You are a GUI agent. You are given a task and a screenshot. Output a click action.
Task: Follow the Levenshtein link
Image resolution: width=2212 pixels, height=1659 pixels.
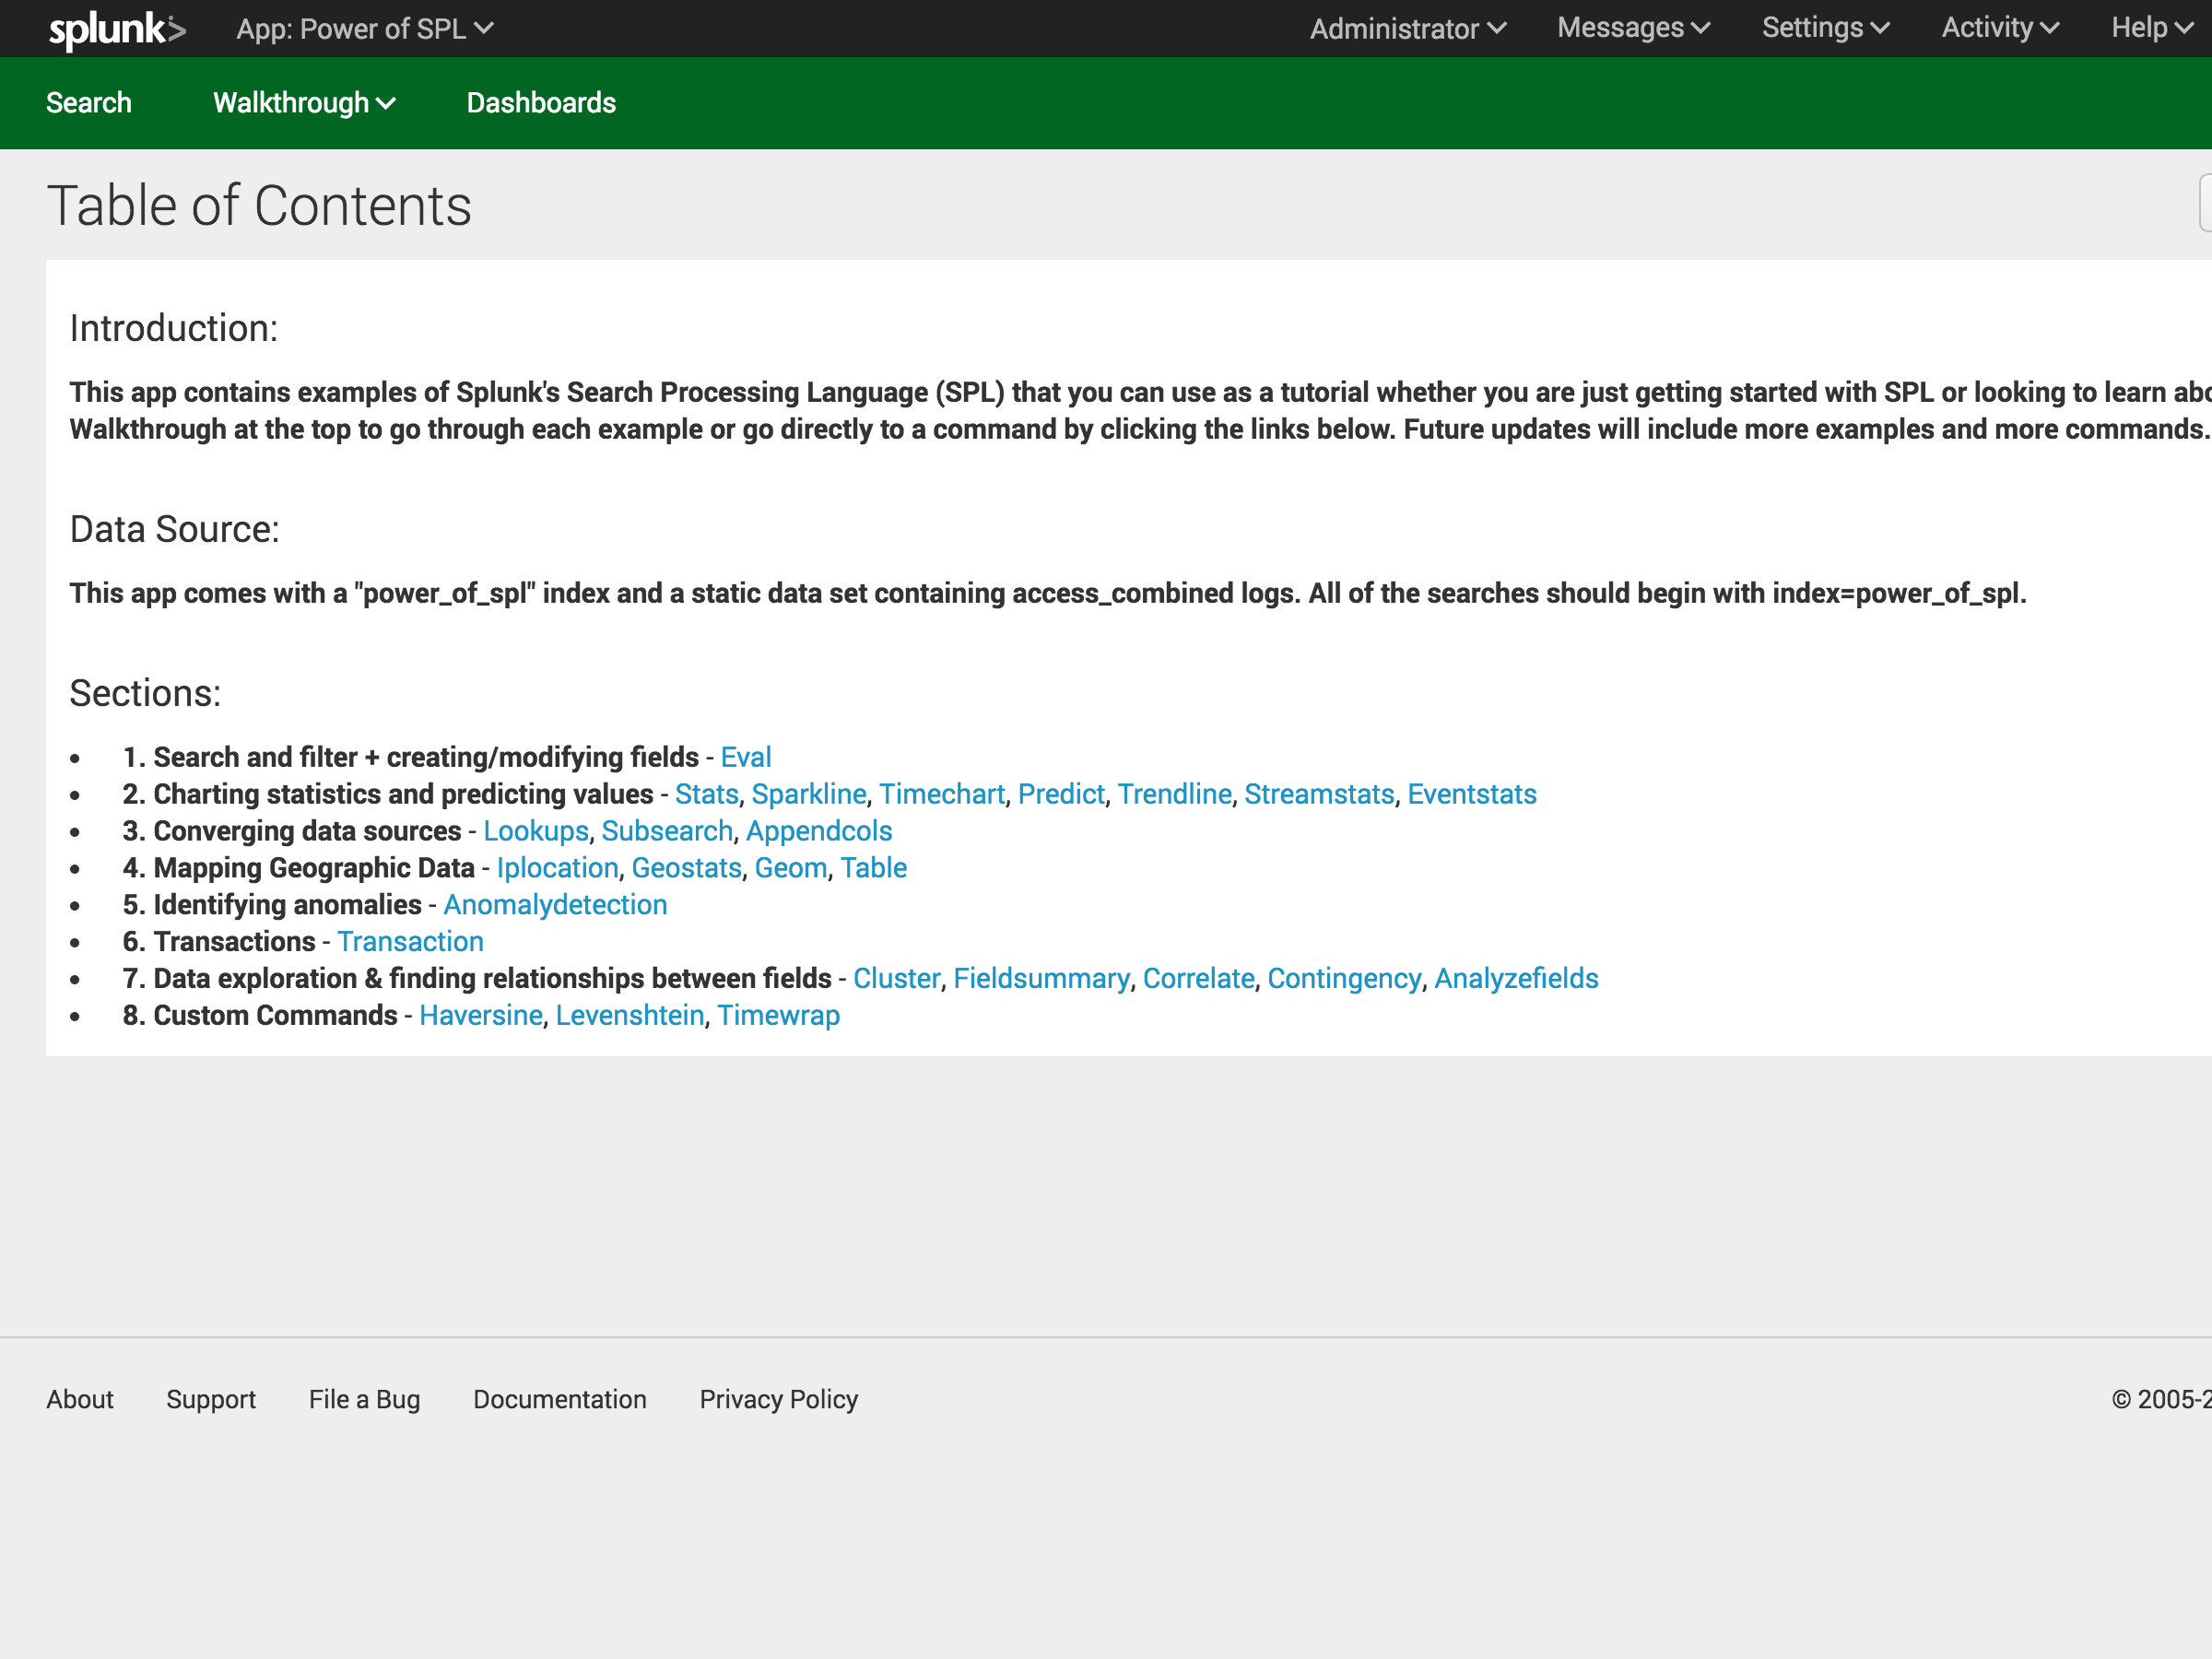point(630,1015)
